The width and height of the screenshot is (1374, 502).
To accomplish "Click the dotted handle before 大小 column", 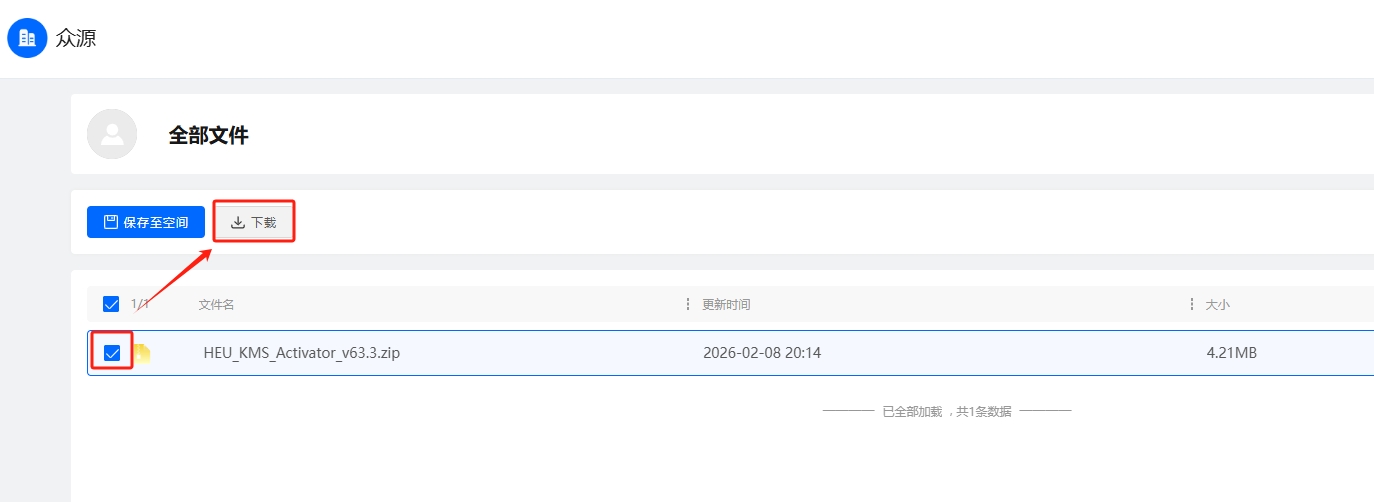I will click(x=1191, y=304).
